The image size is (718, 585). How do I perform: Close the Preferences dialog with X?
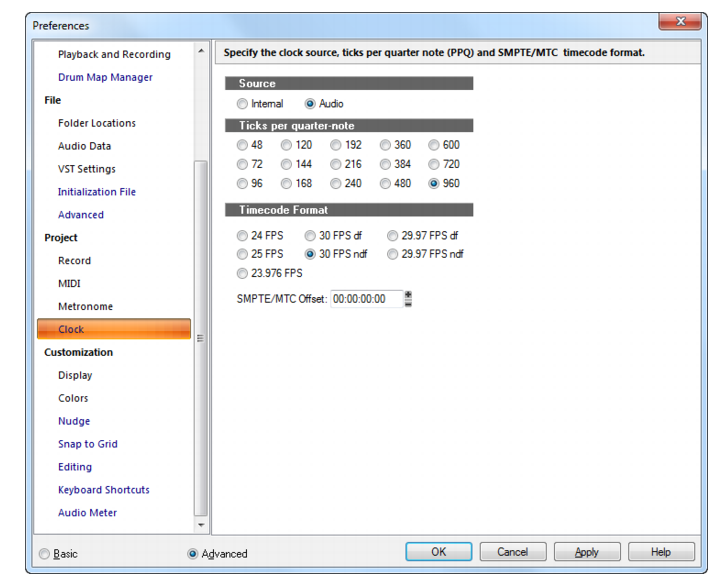point(680,22)
